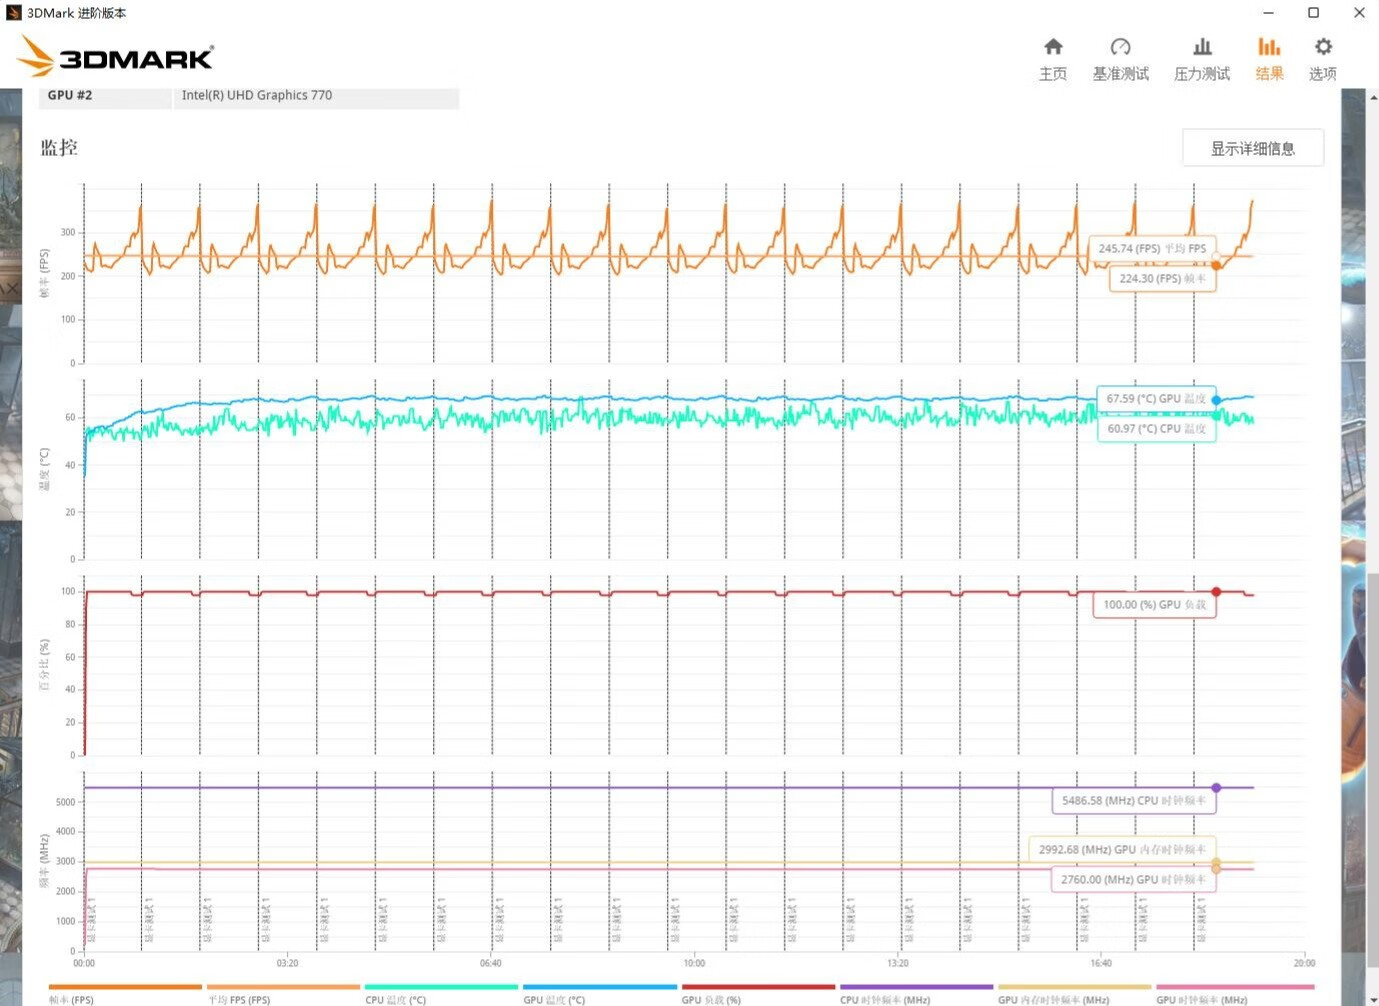The height and width of the screenshot is (1006, 1379).
Task: Click the 2992.68 (MHz) GPU memory clock tooltip
Action: pyautogui.click(x=1122, y=849)
